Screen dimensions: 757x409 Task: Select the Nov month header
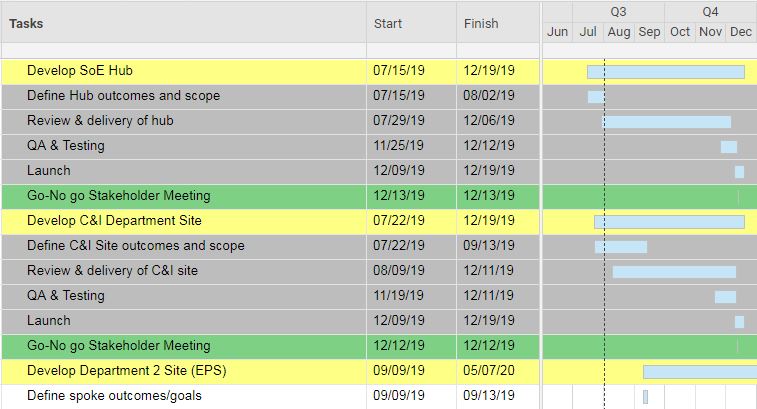pos(710,32)
